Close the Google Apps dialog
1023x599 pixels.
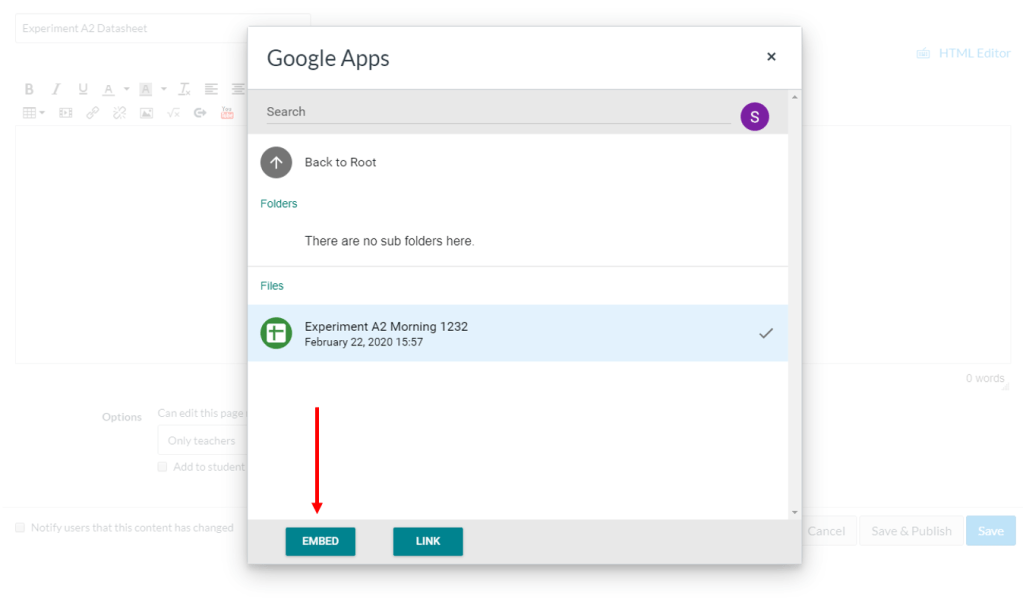[771, 57]
